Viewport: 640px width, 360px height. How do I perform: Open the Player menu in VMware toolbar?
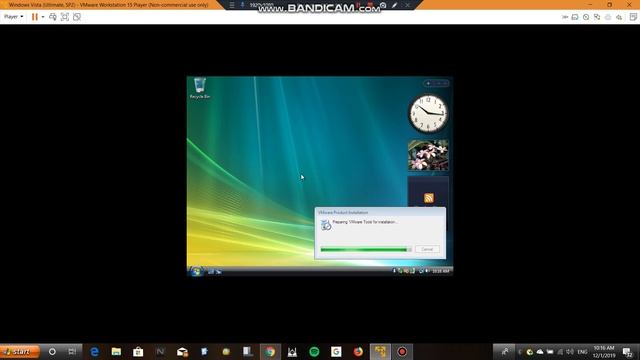pos(13,17)
